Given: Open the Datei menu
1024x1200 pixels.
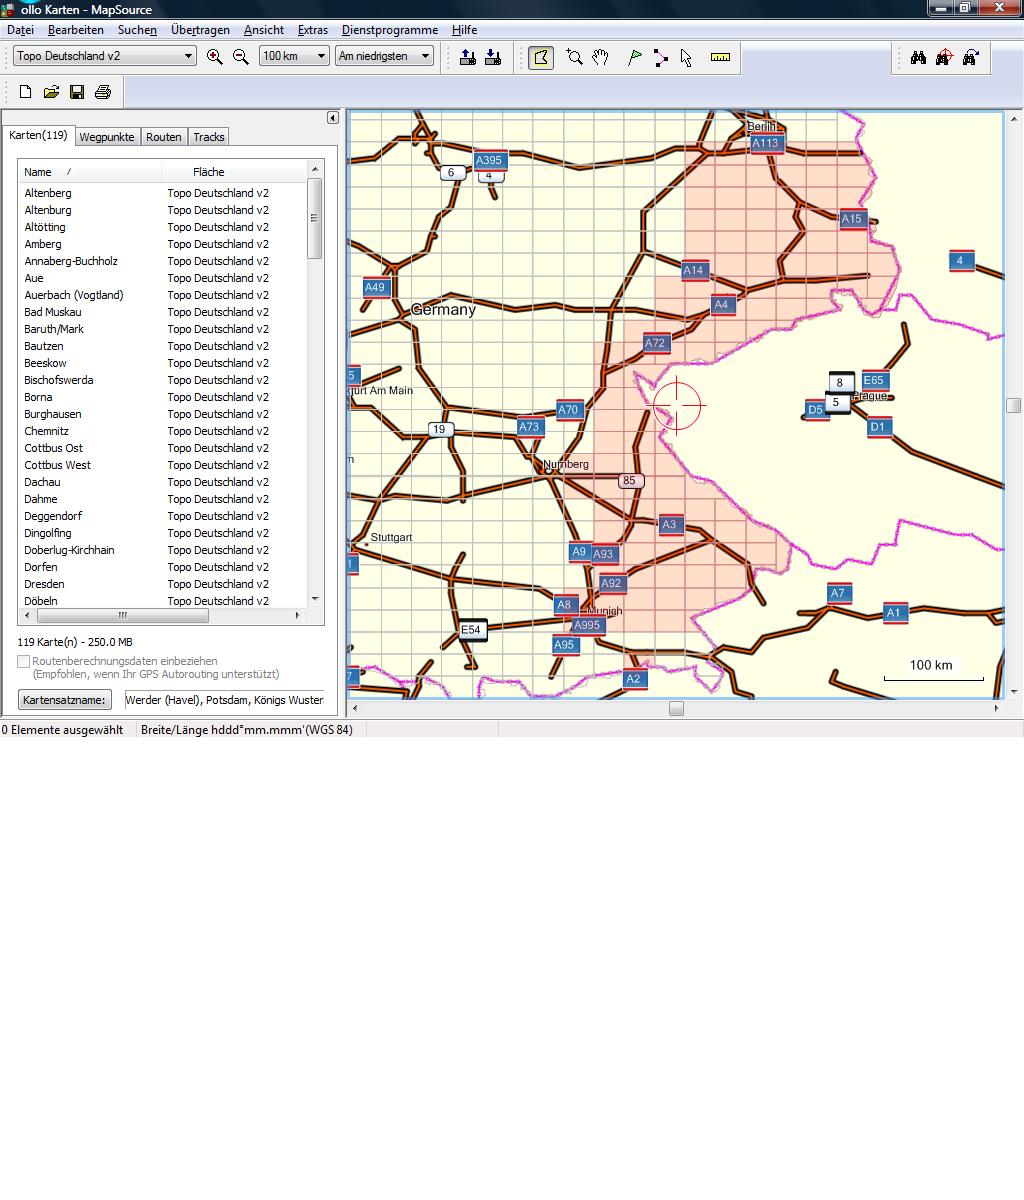Looking at the screenshot, I should (20, 30).
